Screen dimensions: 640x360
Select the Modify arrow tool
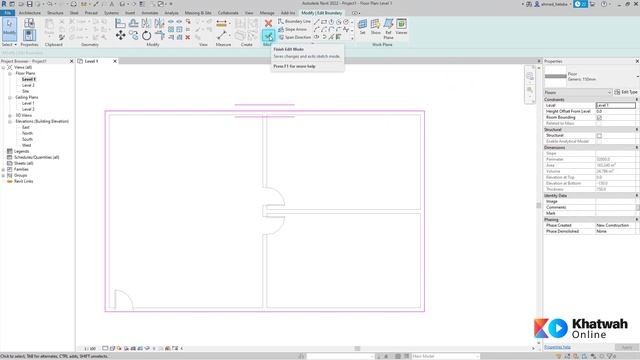tap(9, 28)
